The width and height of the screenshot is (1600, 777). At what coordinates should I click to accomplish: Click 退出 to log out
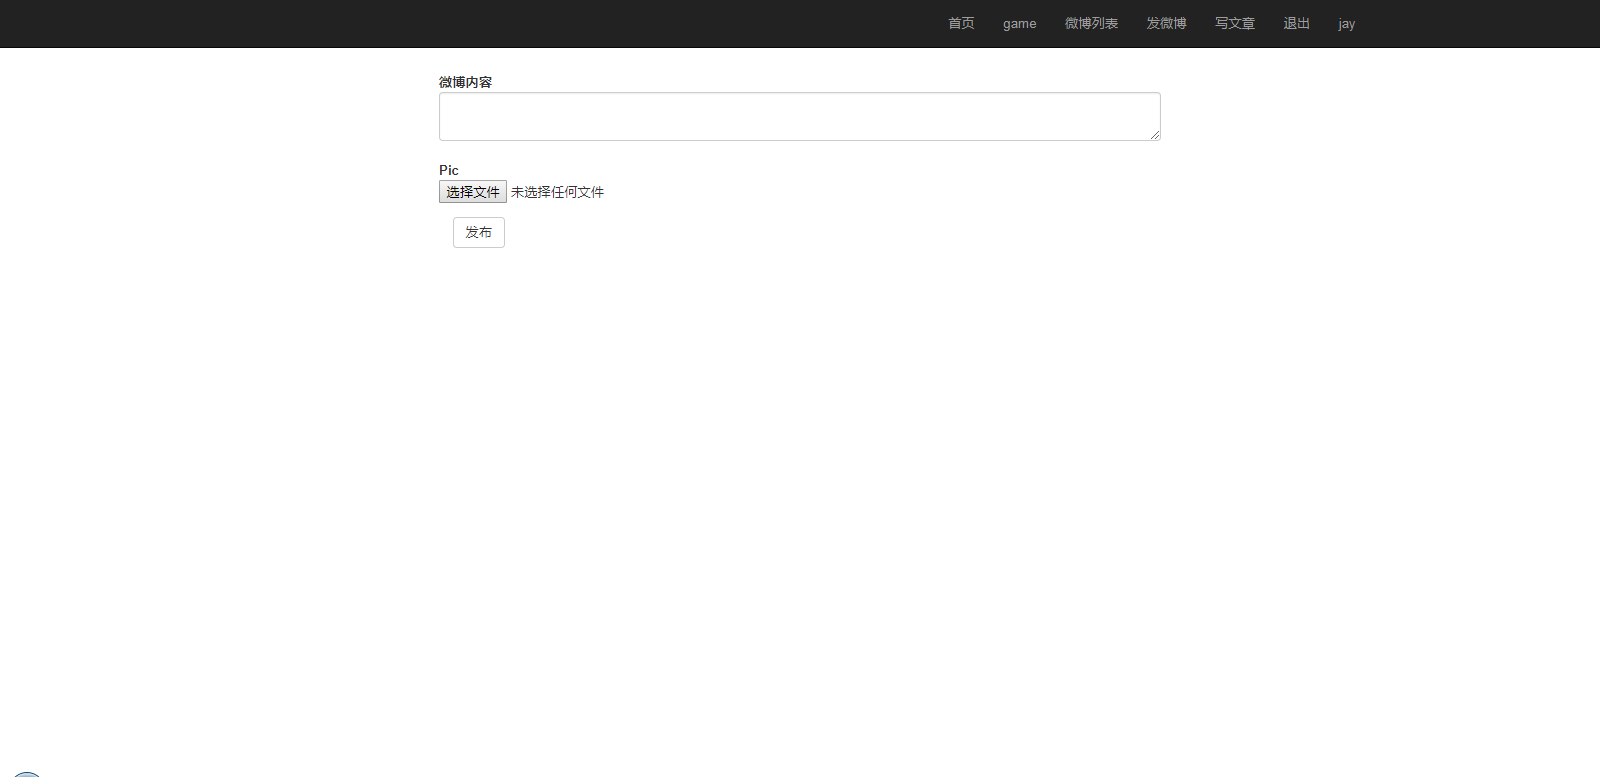pos(1297,23)
